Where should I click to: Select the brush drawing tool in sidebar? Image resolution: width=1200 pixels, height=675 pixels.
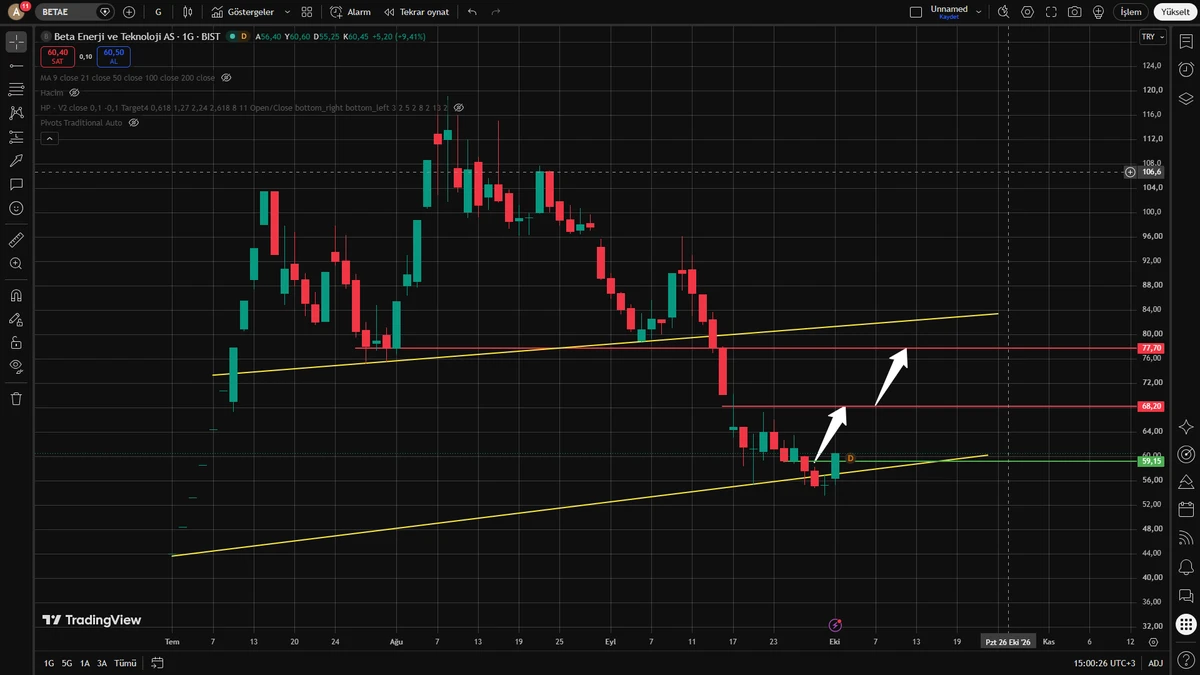[16, 161]
